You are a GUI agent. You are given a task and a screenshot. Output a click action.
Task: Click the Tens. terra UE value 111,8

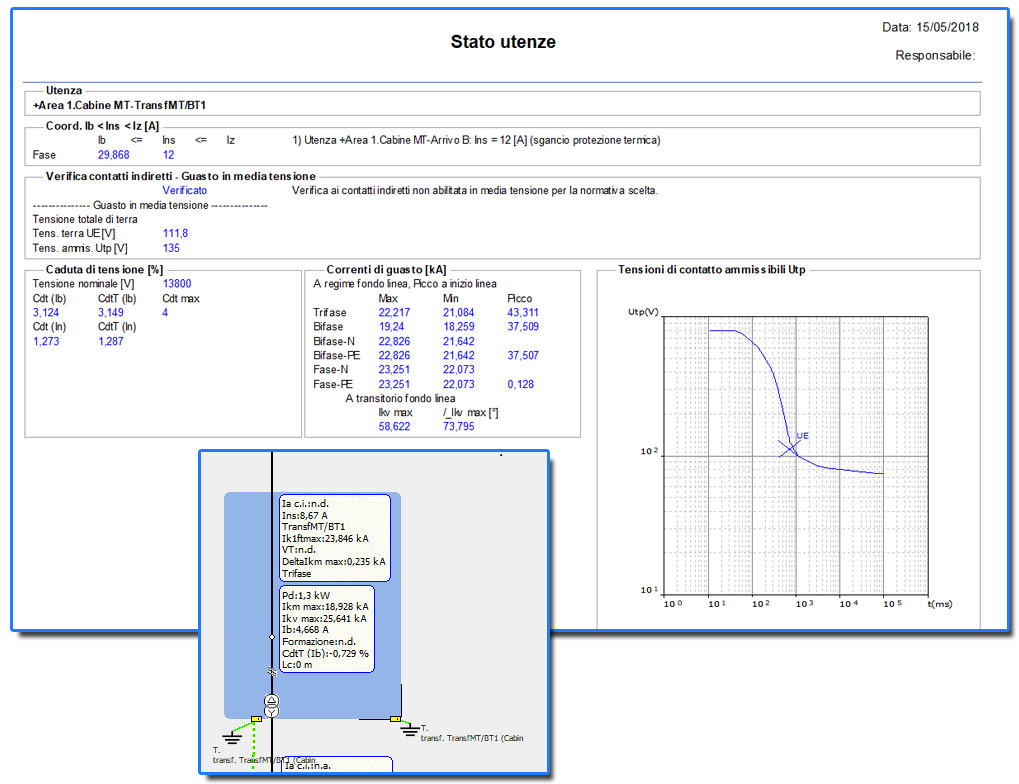click(x=175, y=233)
